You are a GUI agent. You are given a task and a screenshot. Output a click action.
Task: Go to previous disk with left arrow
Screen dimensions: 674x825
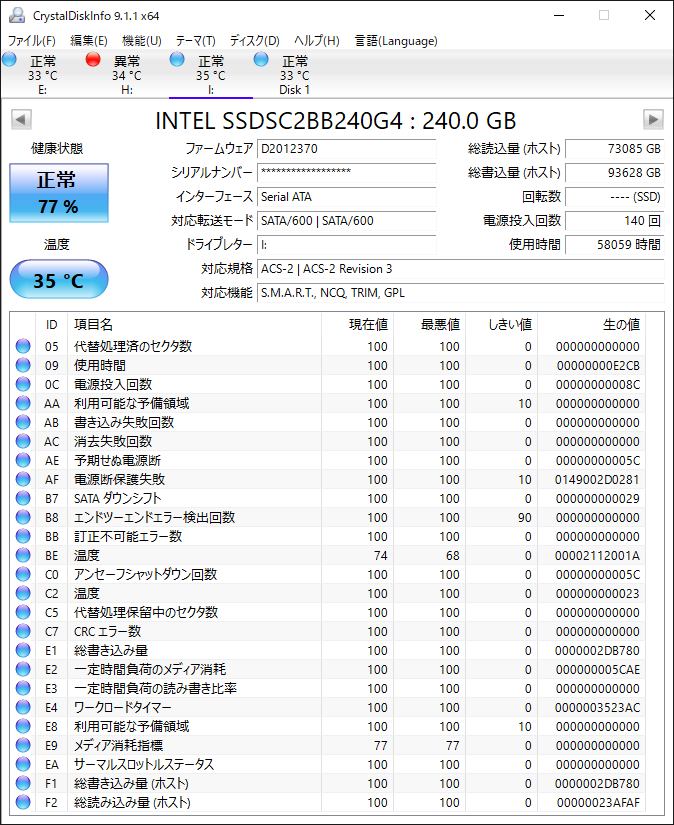coord(20,120)
